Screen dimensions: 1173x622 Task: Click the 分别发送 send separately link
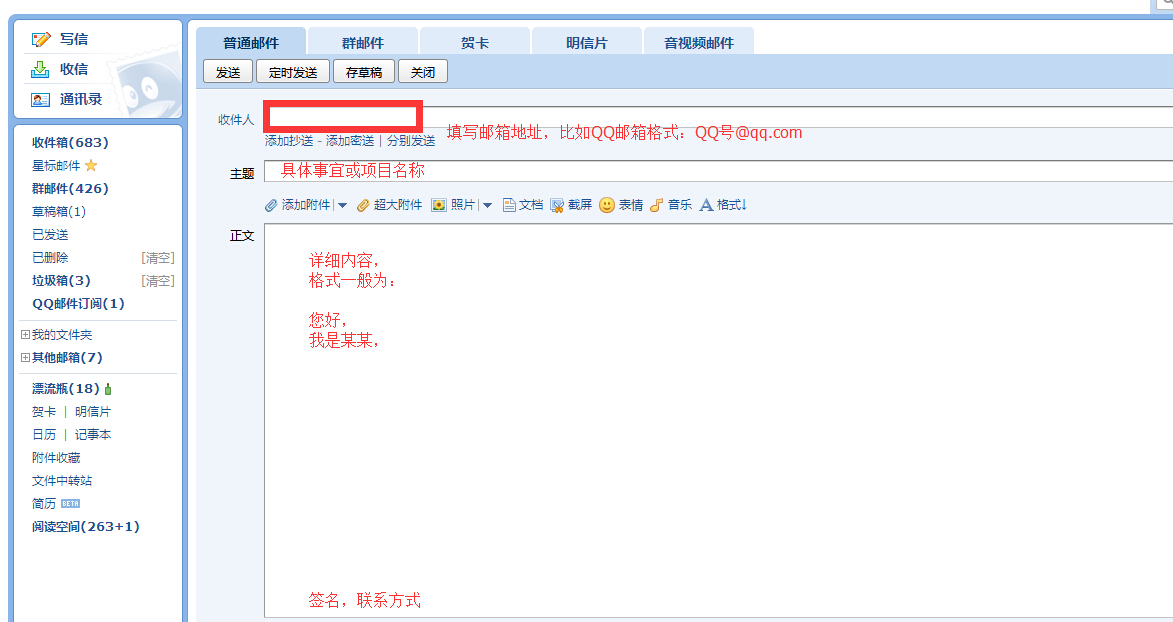411,141
